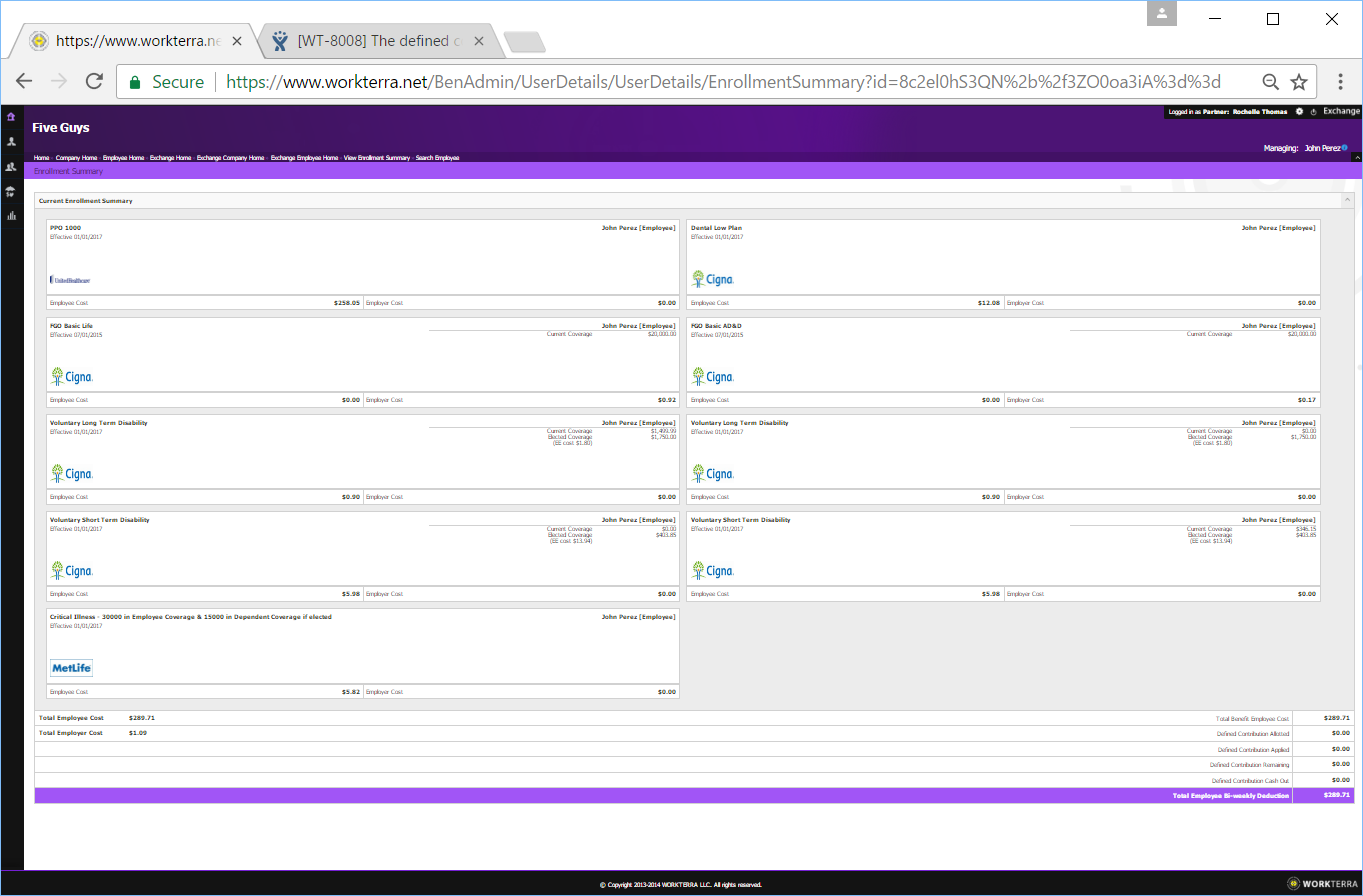Switch to the workterra.net browser tab

(x=137, y=41)
